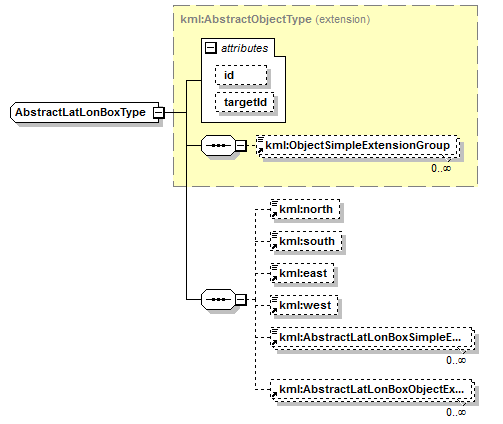
Task: Click the reference arrow icon on kml:south
Action: 275,246
